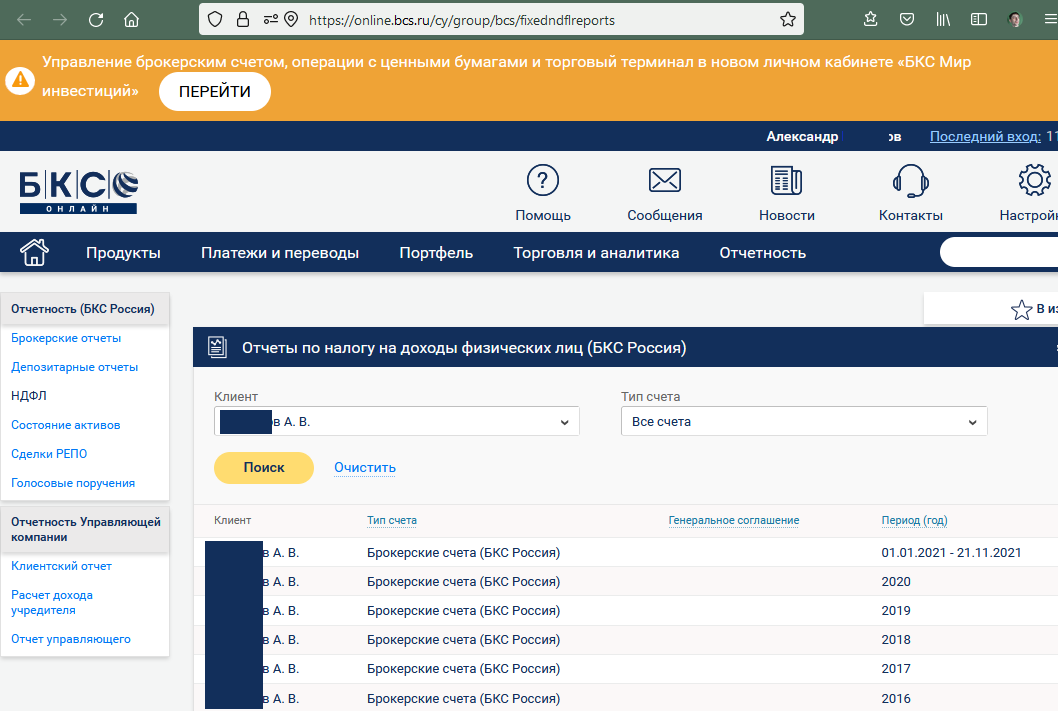Screen dimensions: 1058x711
Task: Expand the Тип счета dropdown
Action: pyautogui.click(x=804, y=422)
